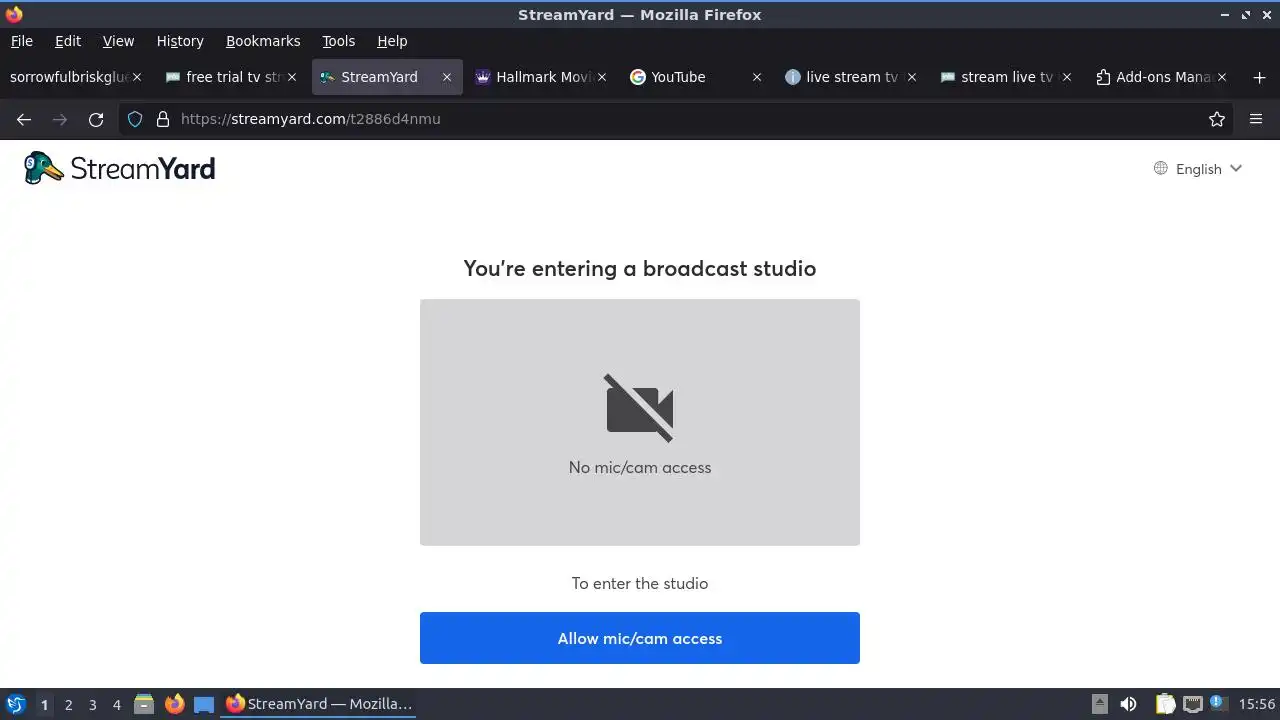
Task: Close the live stream tv tab
Action: [912, 77]
